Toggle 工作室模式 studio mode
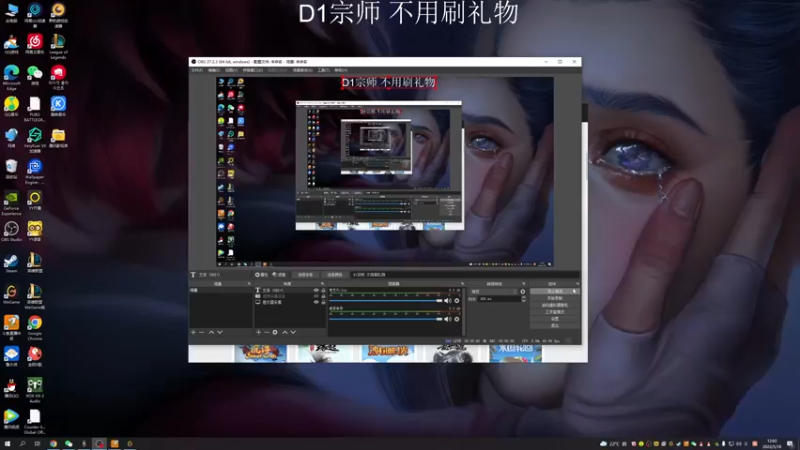 [555, 312]
